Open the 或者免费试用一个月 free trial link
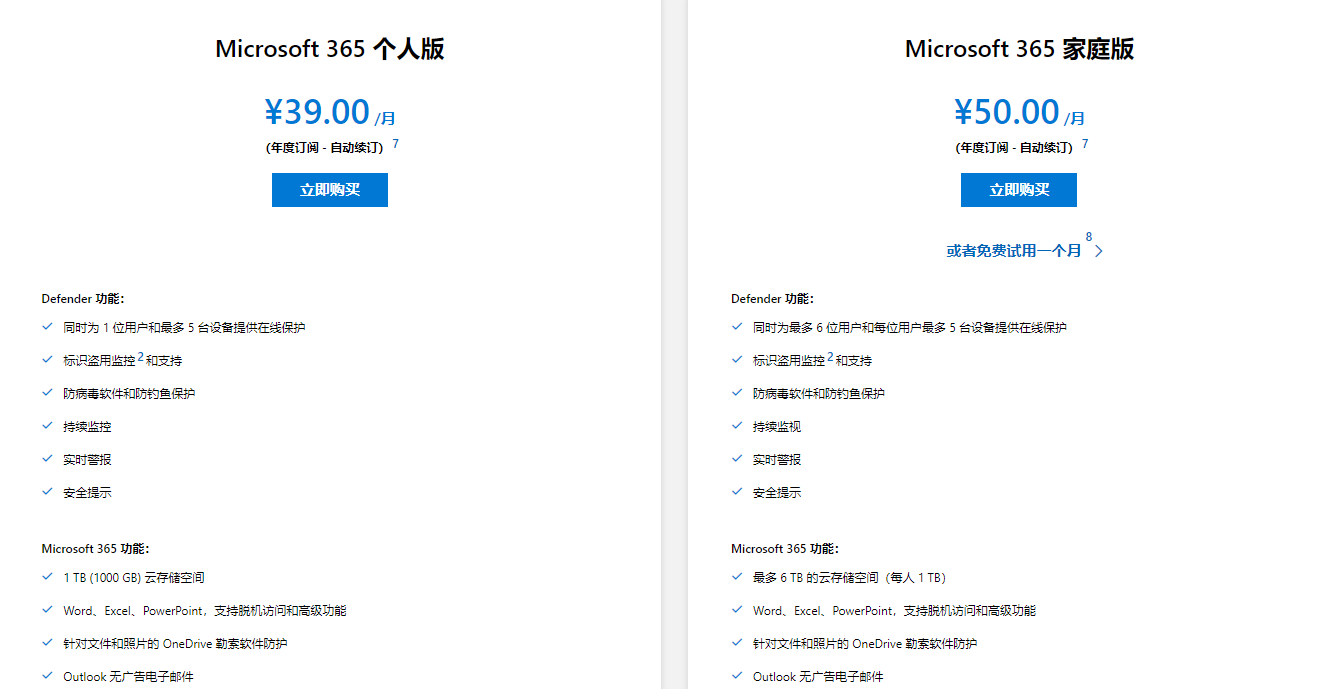Screen dimensions: 1336x689 click(x=1014, y=251)
